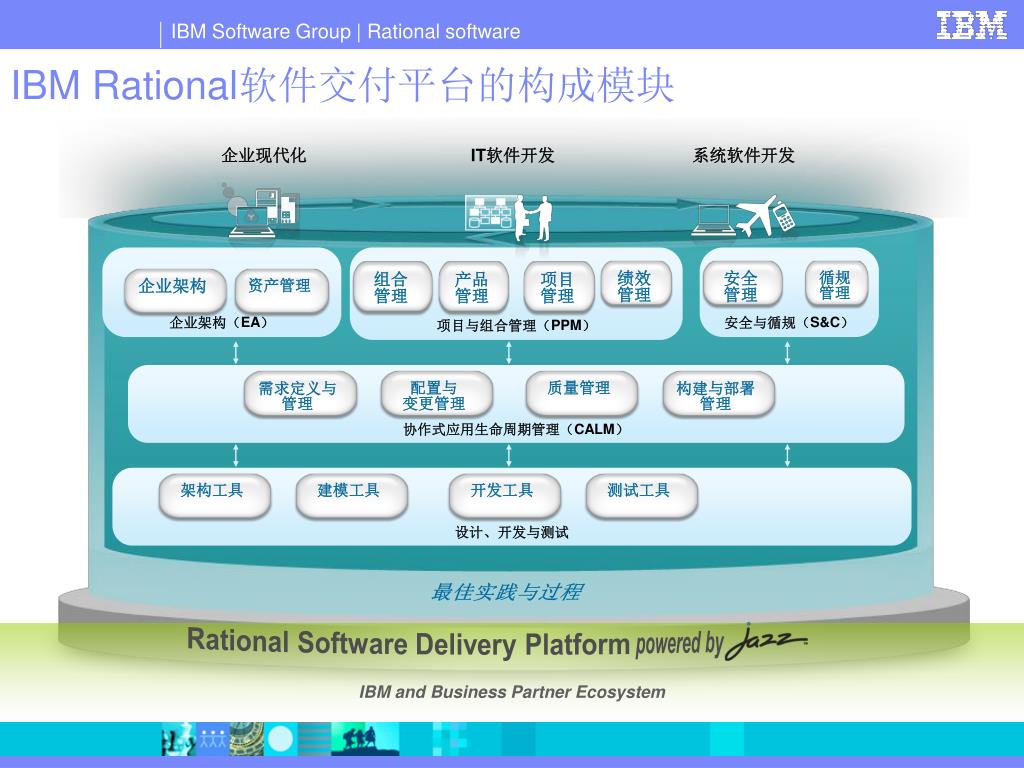Open the 配置与变更管理 module
This screenshot has height=768, width=1024.
point(436,394)
